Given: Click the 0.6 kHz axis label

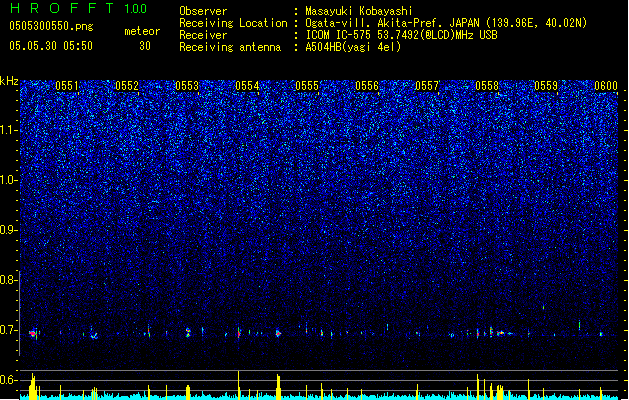Looking at the screenshot, I should pos(8,380).
